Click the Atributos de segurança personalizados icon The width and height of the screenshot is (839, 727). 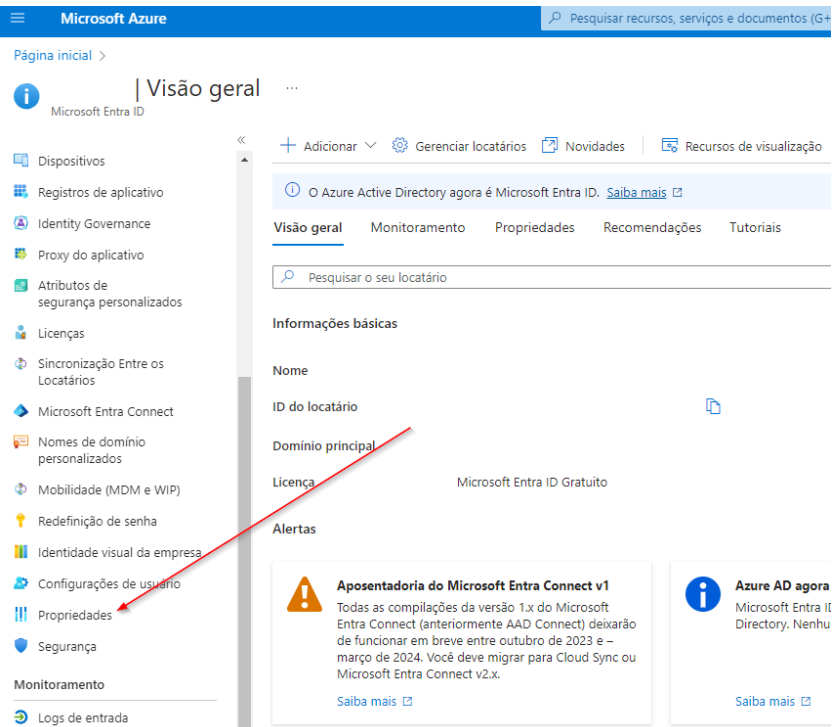click(21, 285)
